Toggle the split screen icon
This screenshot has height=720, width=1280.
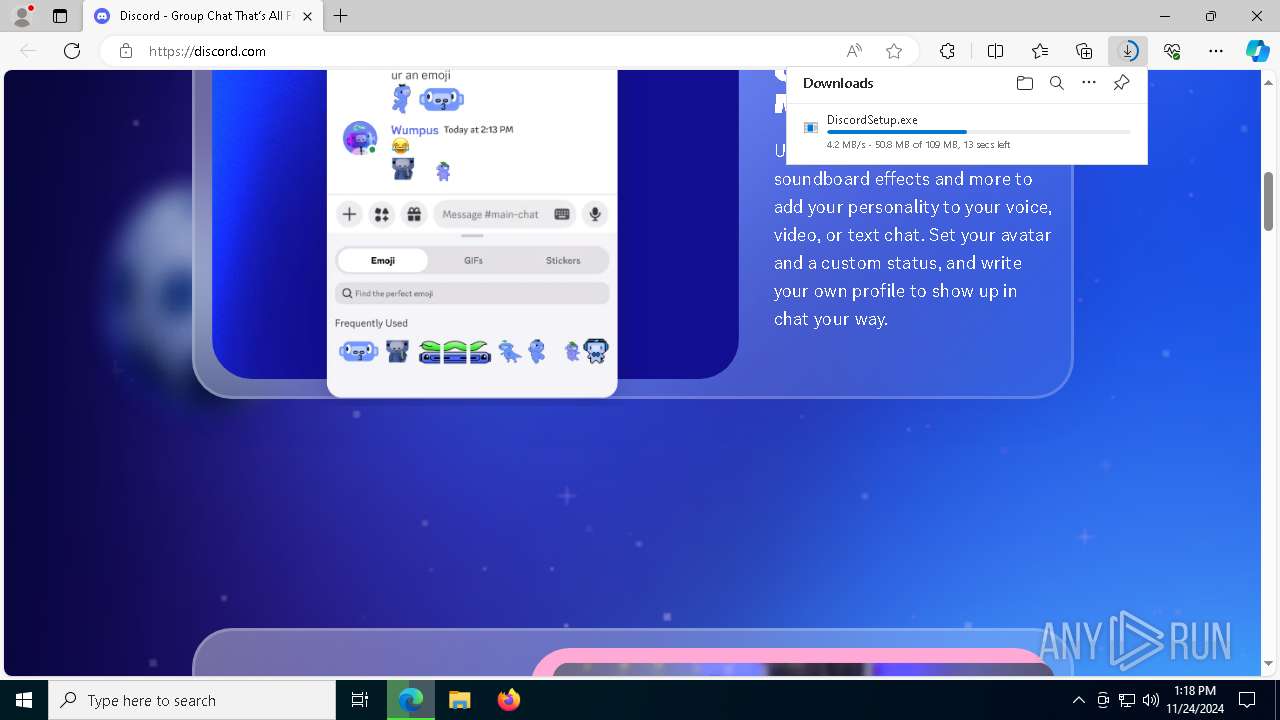coord(996,51)
